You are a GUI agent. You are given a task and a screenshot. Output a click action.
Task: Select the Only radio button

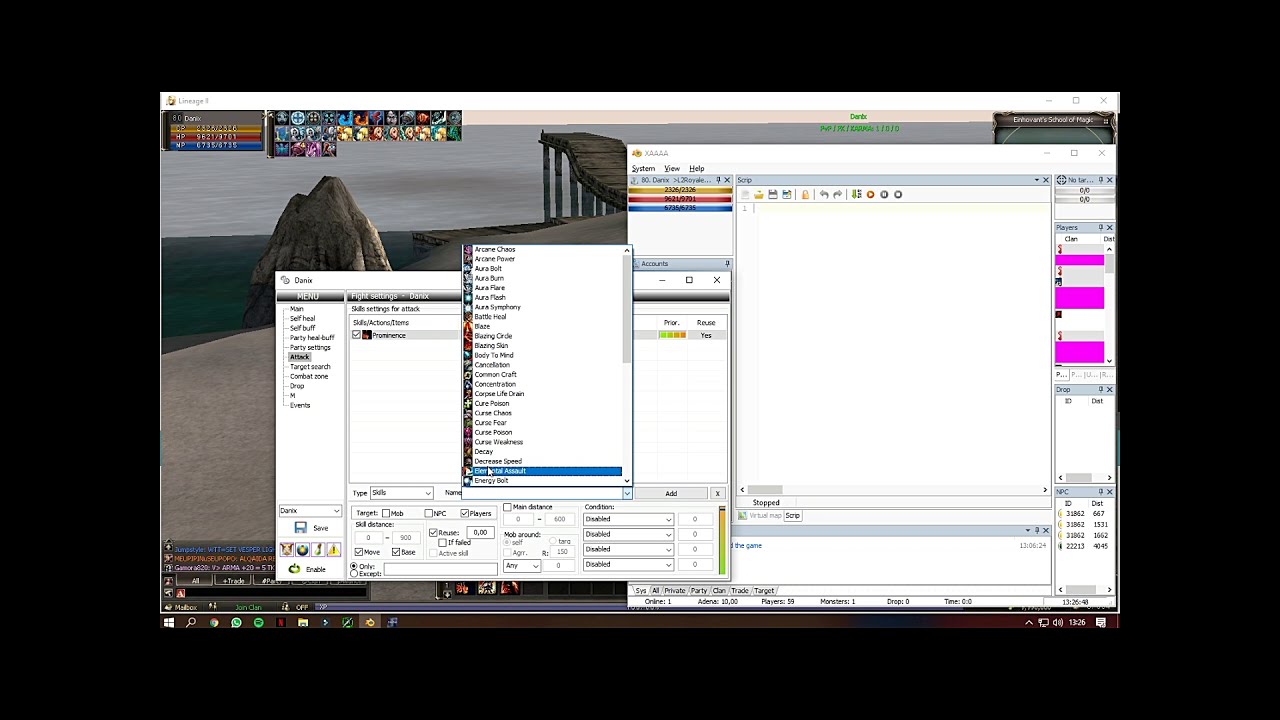click(x=354, y=567)
